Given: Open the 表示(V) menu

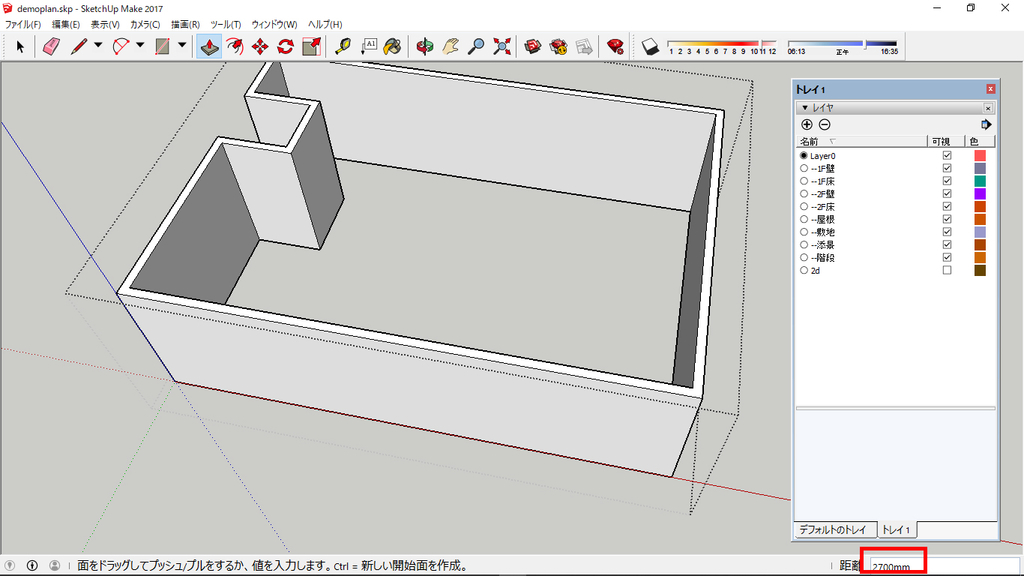Looking at the screenshot, I should [104, 24].
